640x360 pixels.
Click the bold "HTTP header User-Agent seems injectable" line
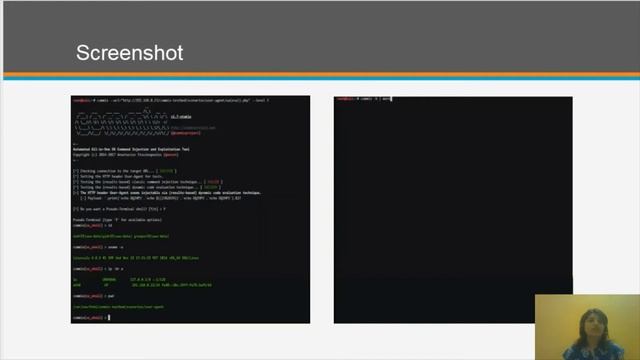pyautogui.click(x=167, y=193)
